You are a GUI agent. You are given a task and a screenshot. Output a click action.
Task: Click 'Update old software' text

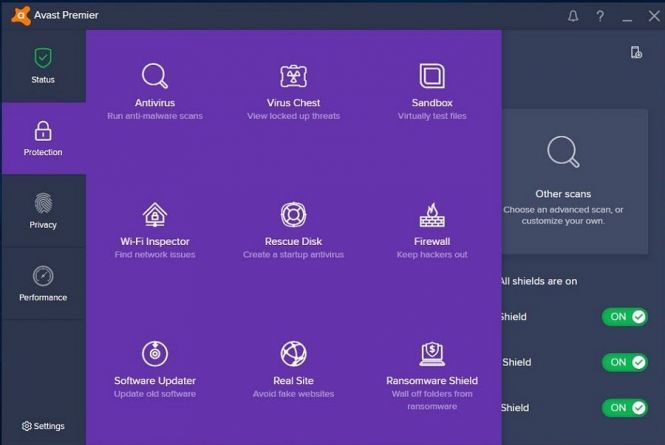[155, 394]
